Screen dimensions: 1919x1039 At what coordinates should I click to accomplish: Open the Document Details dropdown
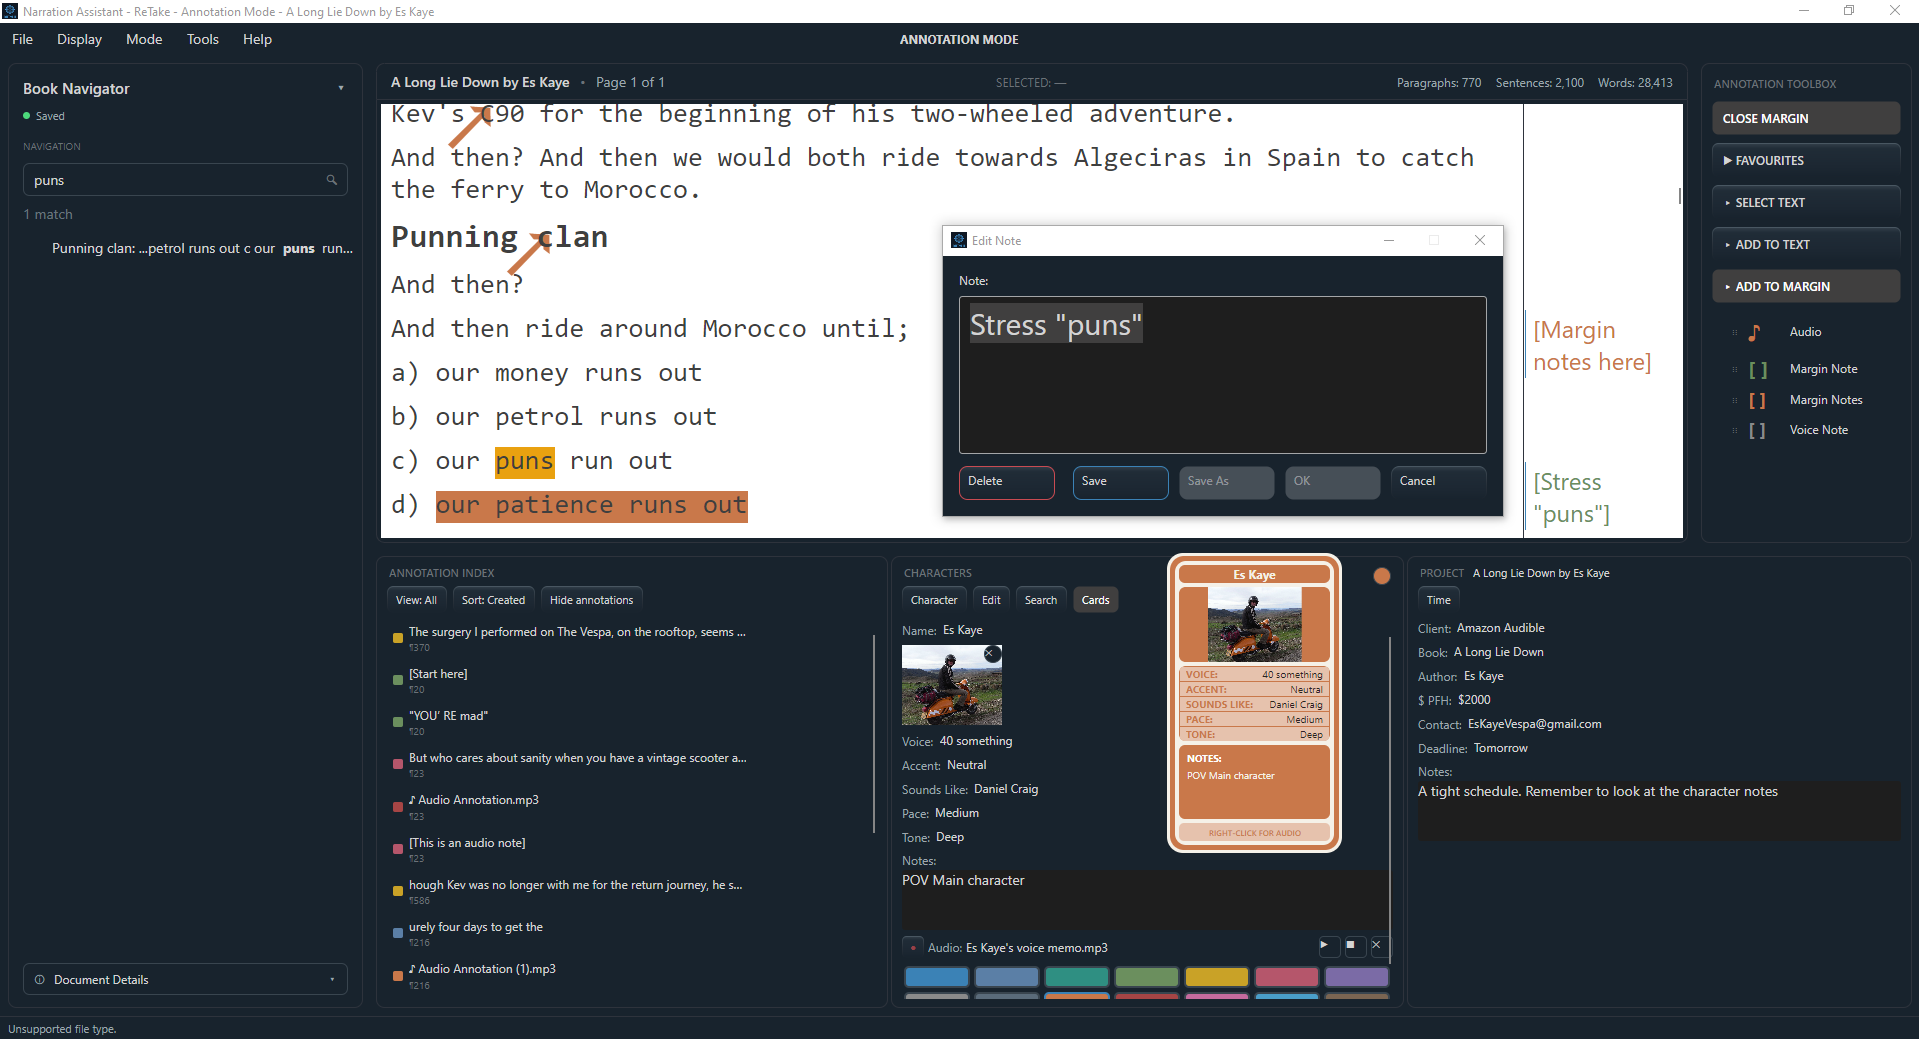[185, 979]
